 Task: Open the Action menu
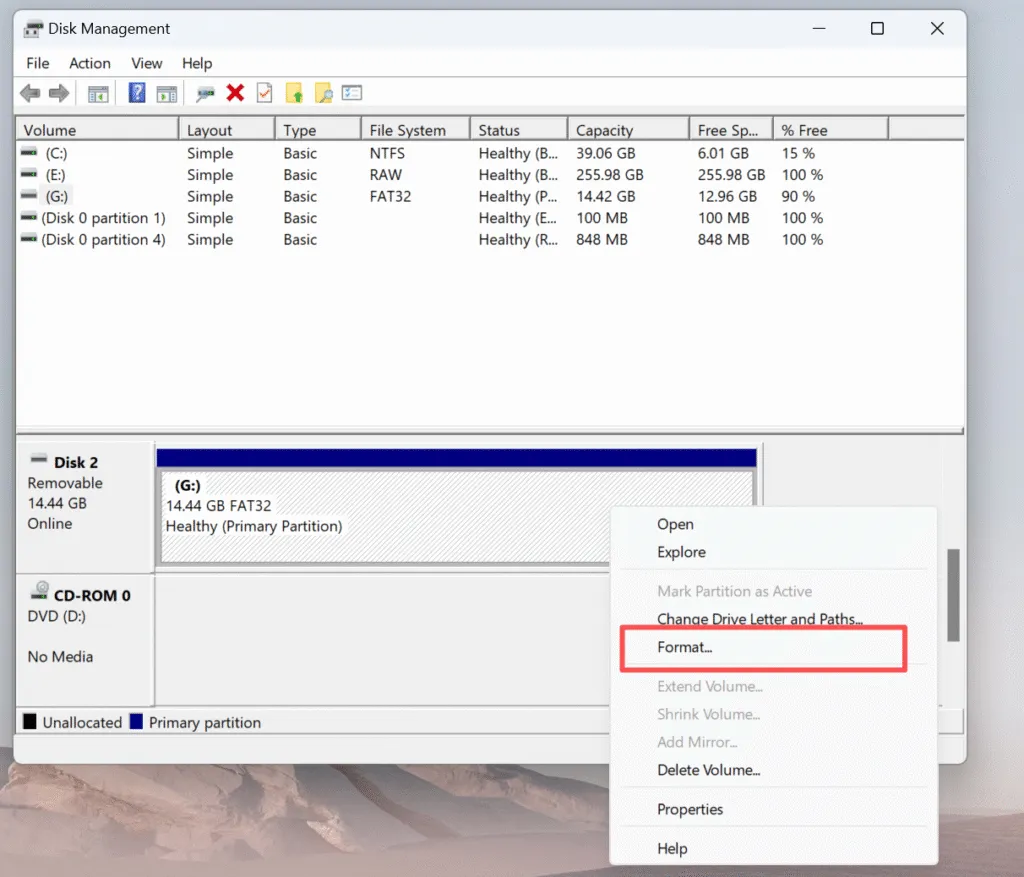[x=90, y=63]
